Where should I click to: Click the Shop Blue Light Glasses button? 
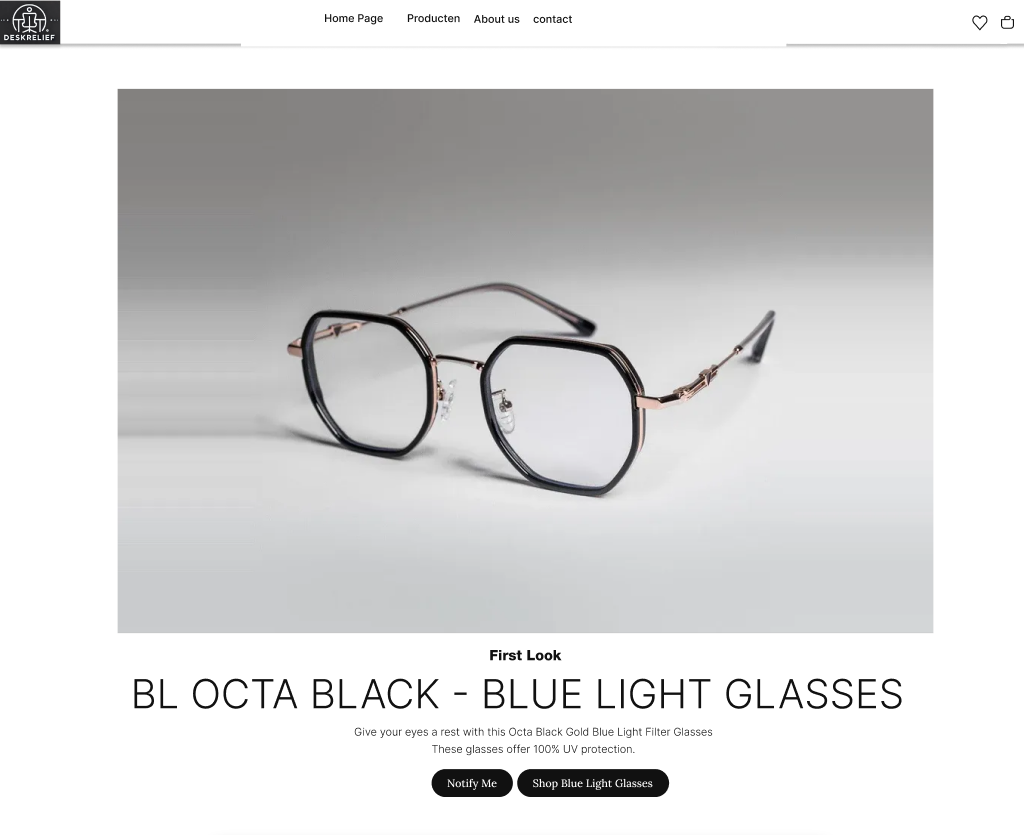(592, 783)
